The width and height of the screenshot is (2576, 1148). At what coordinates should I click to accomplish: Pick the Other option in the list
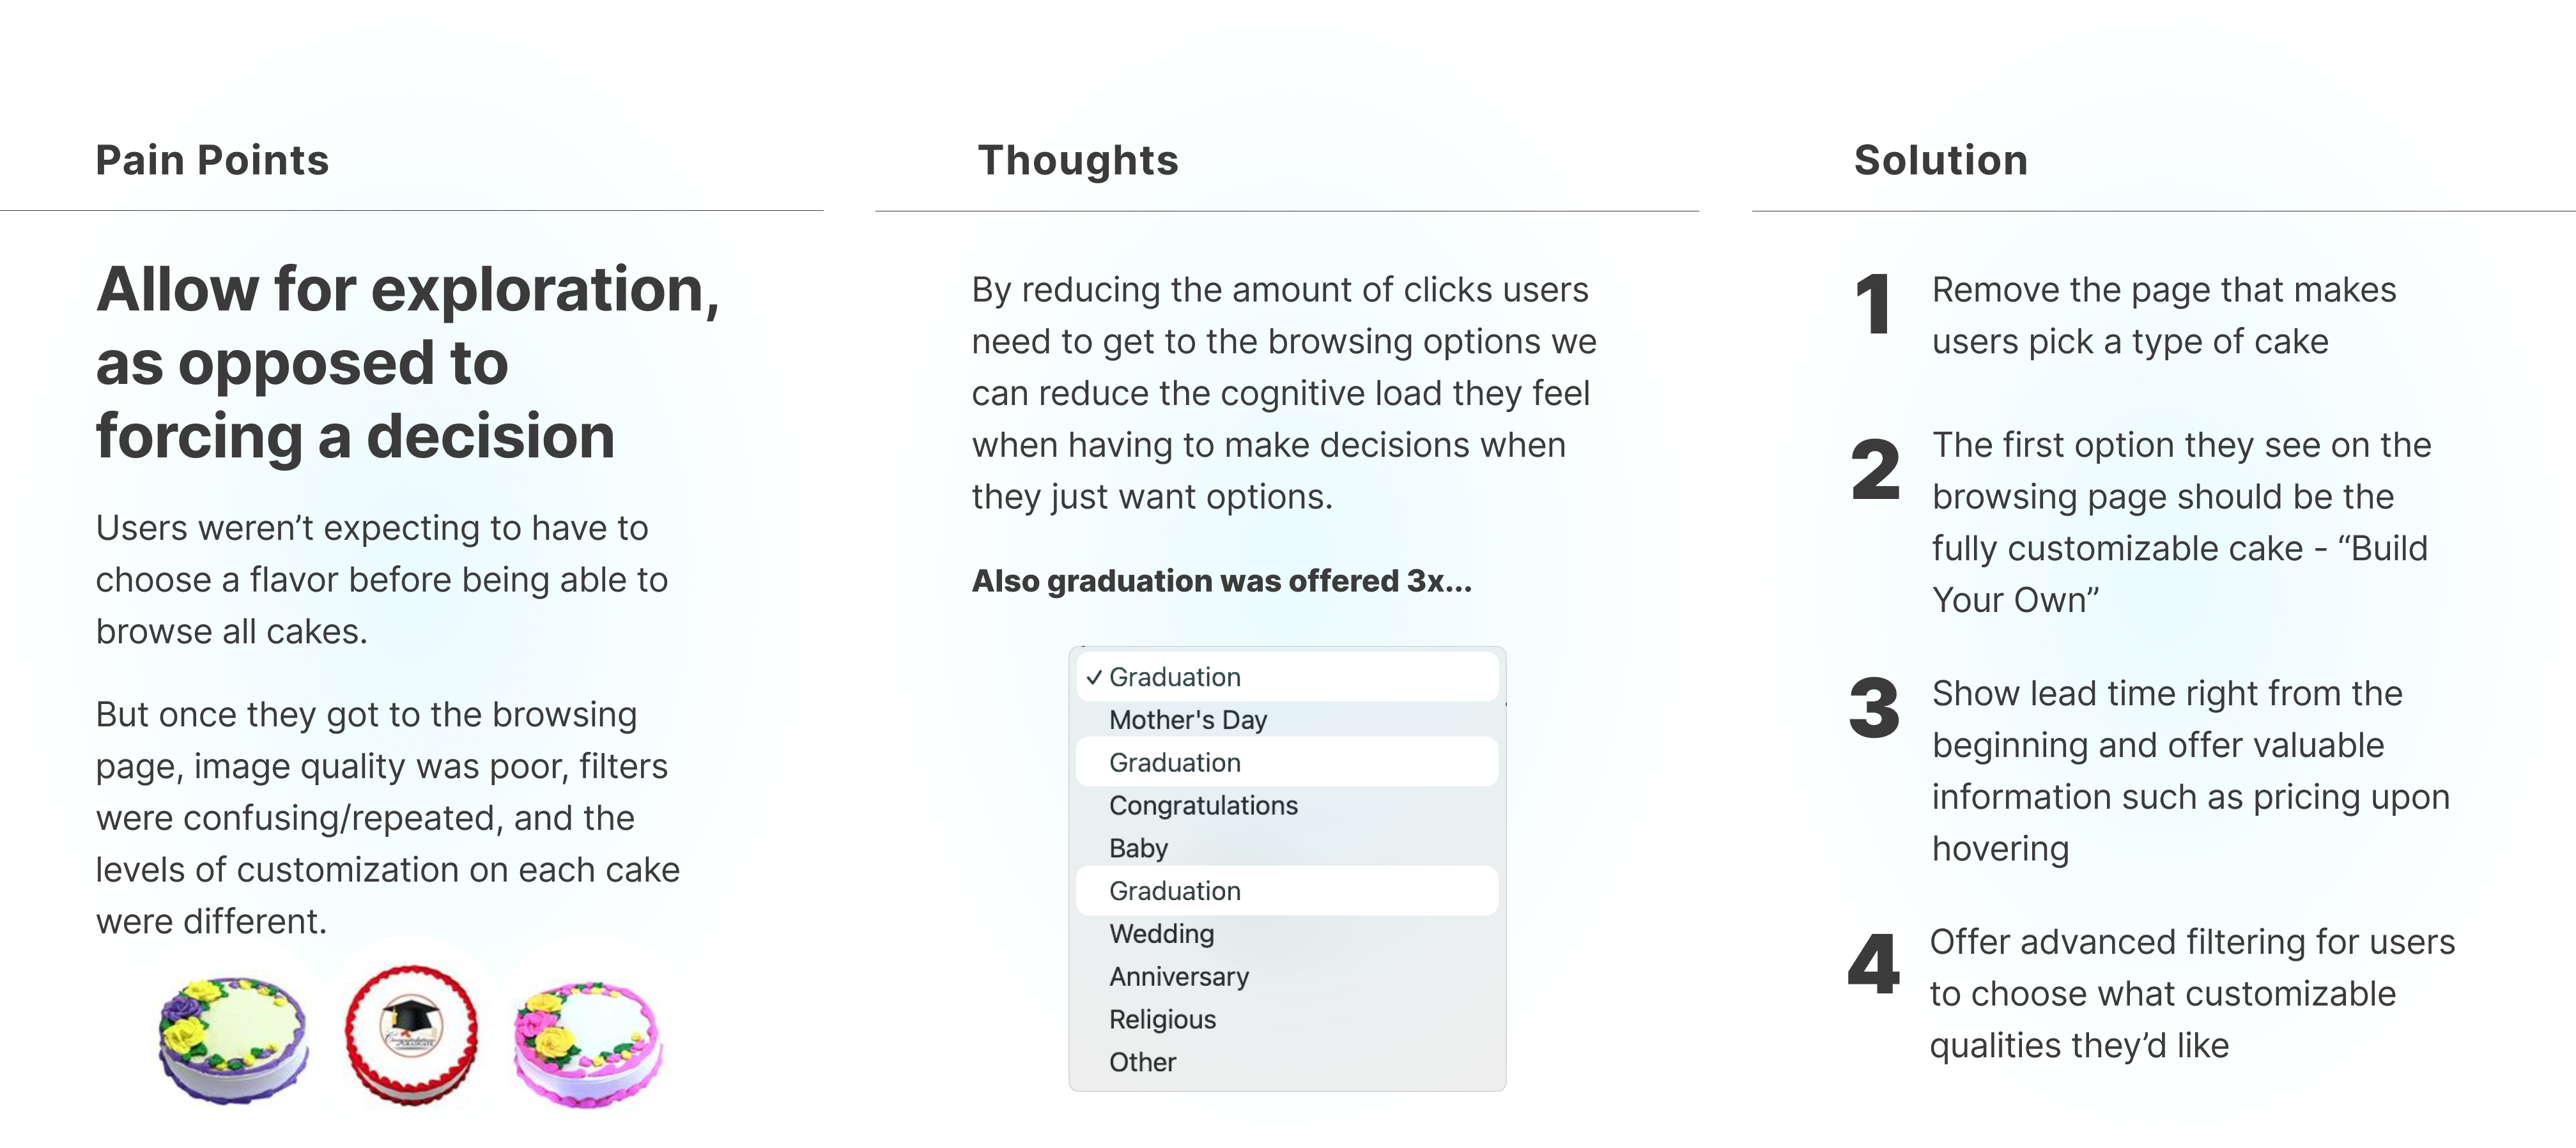pos(1142,1063)
